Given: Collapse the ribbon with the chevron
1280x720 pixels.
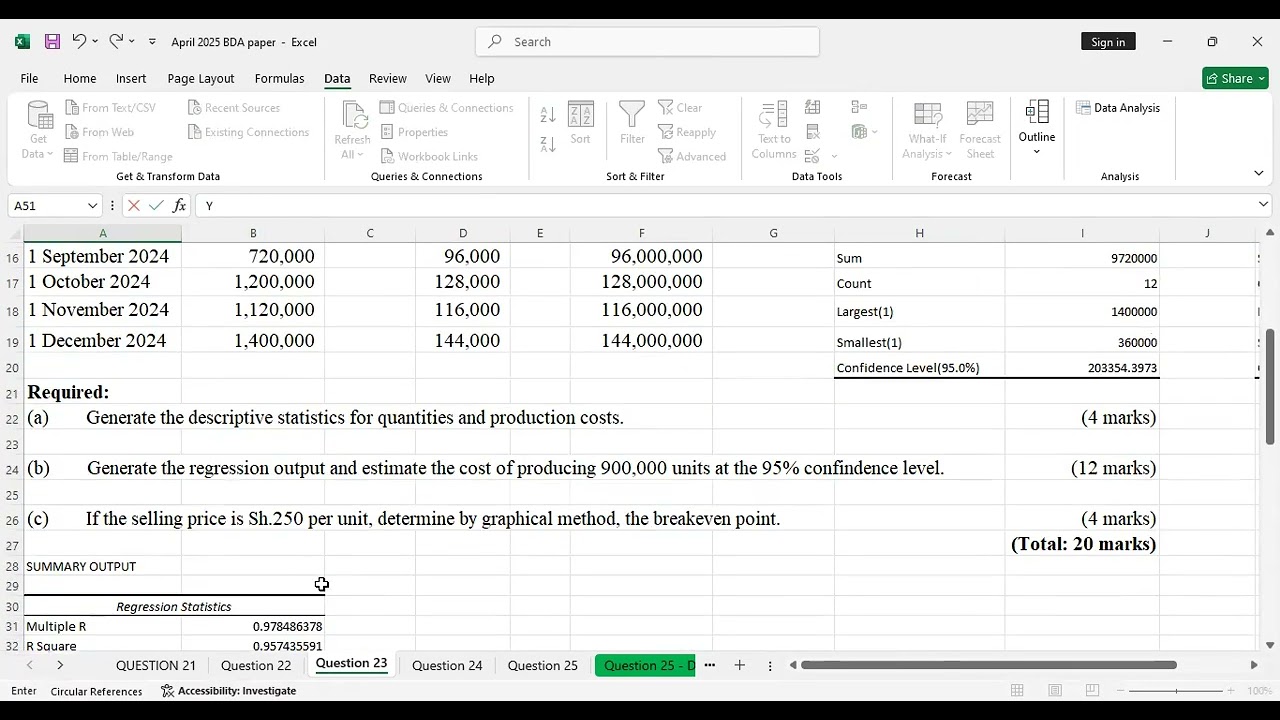Looking at the screenshot, I should [1258, 174].
